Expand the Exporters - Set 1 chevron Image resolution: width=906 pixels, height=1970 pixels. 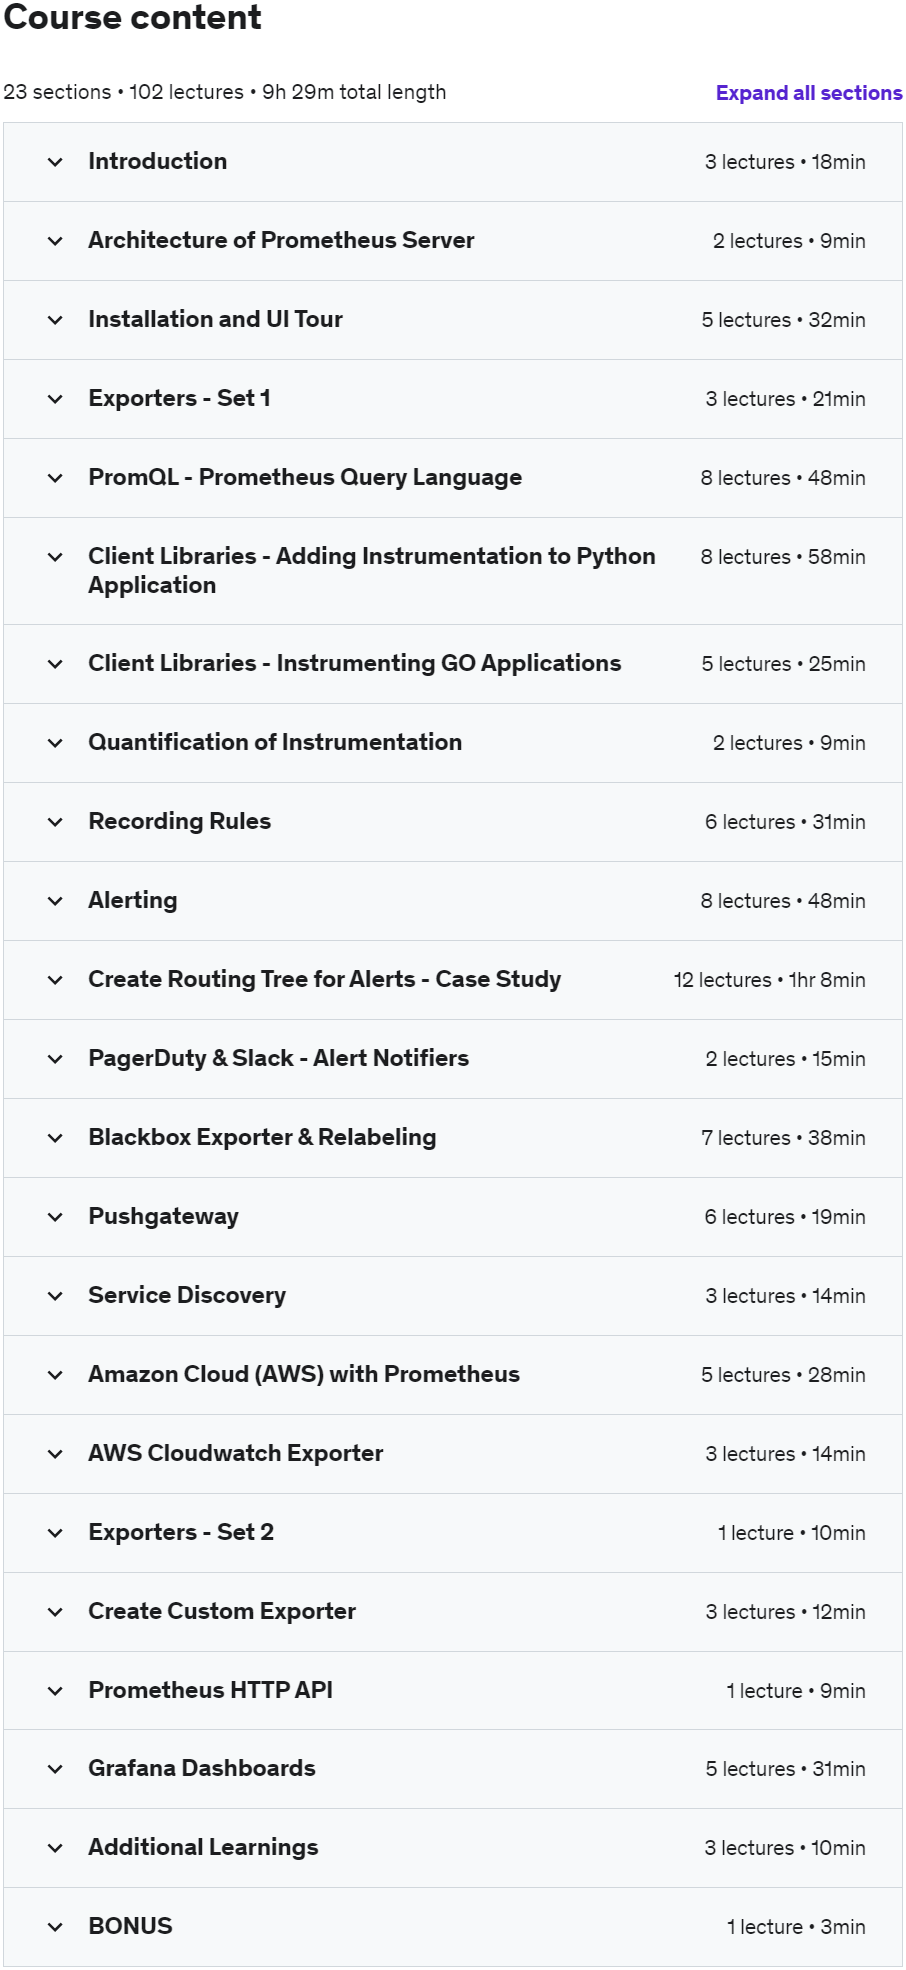coord(55,399)
